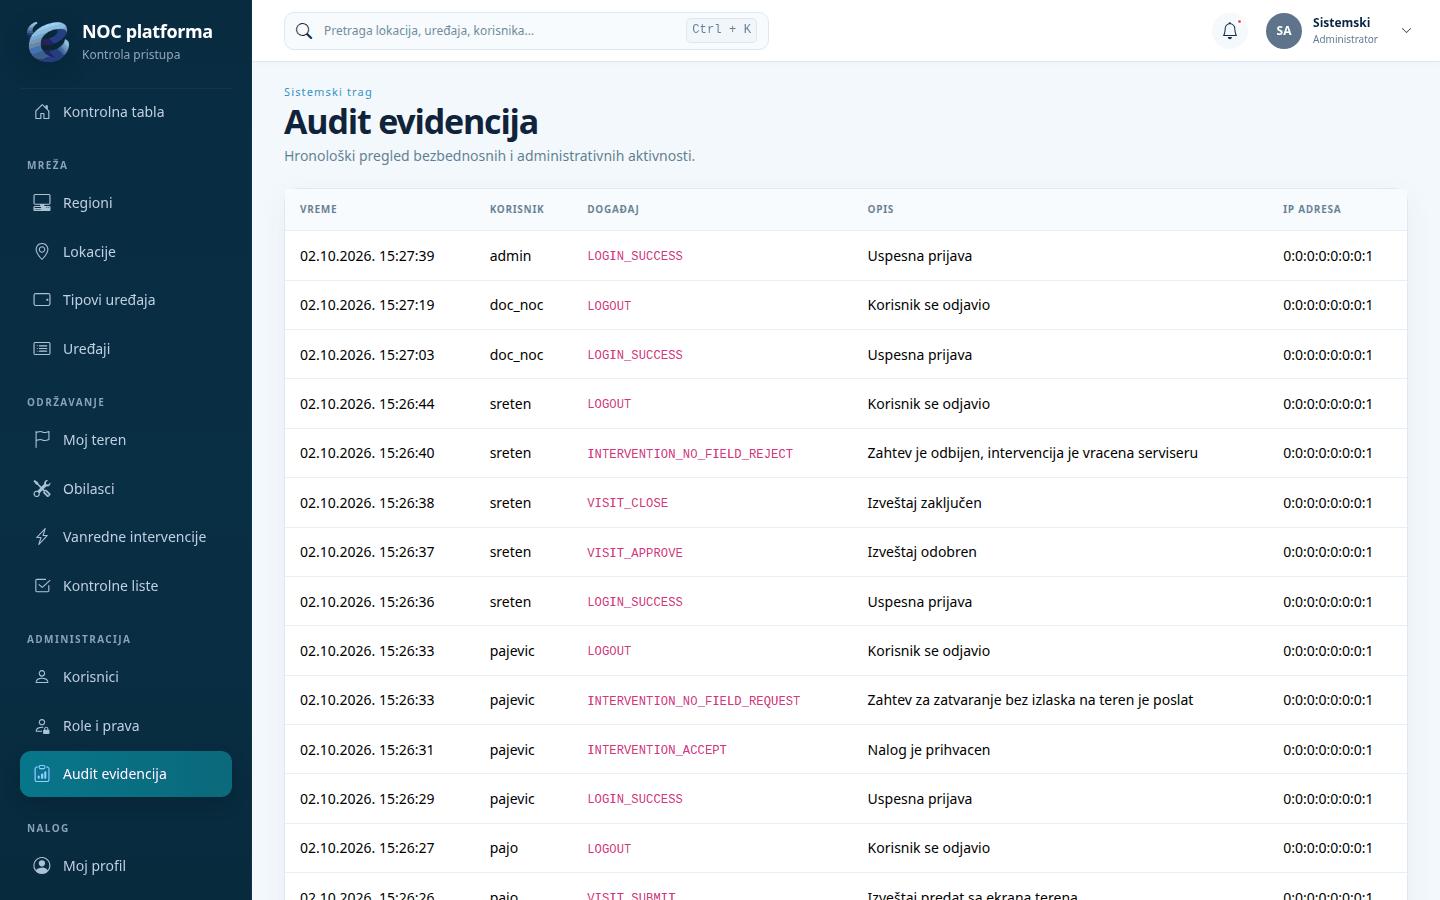Select Vanredne intervencije in sidebar

click(126, 537)
